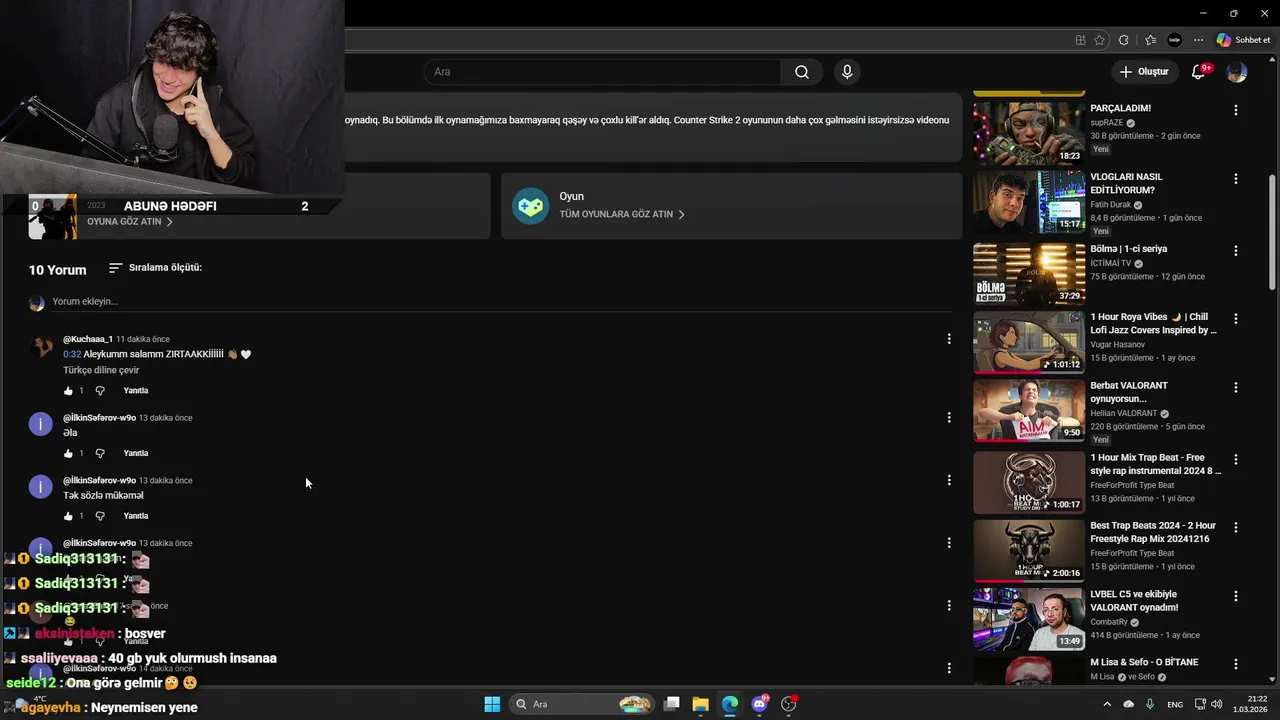
Task: Open options for Bölmə 1-ci seriya video
Action: coord(1236,251)
